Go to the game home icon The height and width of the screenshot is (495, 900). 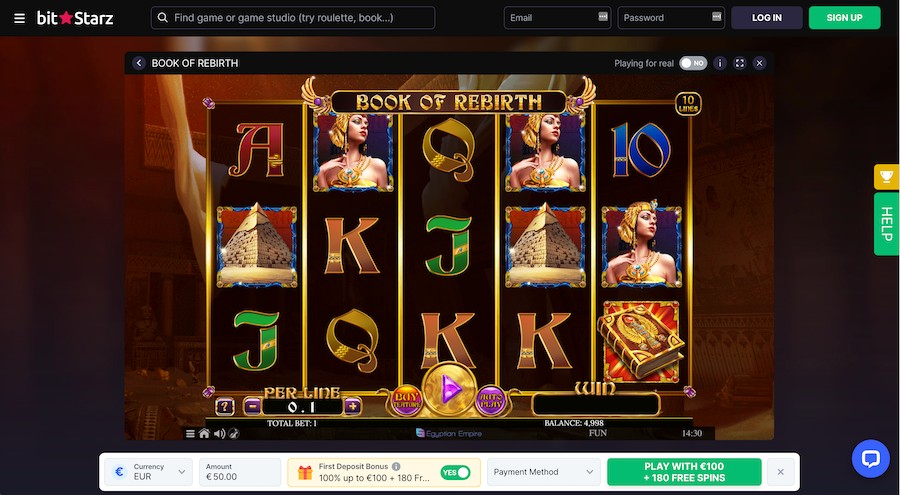(x=204, y=434)
